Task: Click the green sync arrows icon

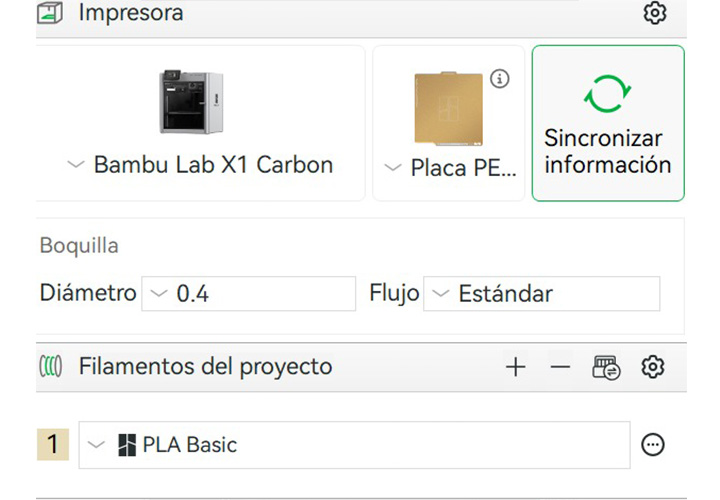Action: click(x=607, y=93)
